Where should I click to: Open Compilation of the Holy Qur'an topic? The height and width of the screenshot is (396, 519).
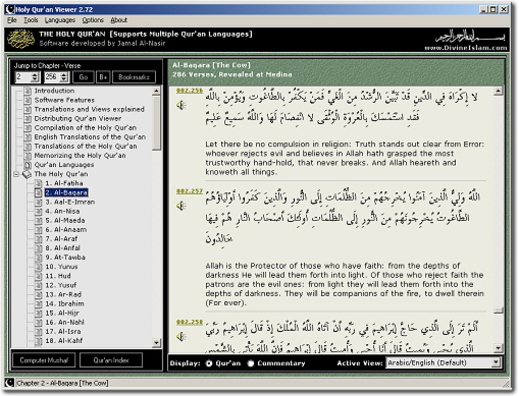coord(85,128)
